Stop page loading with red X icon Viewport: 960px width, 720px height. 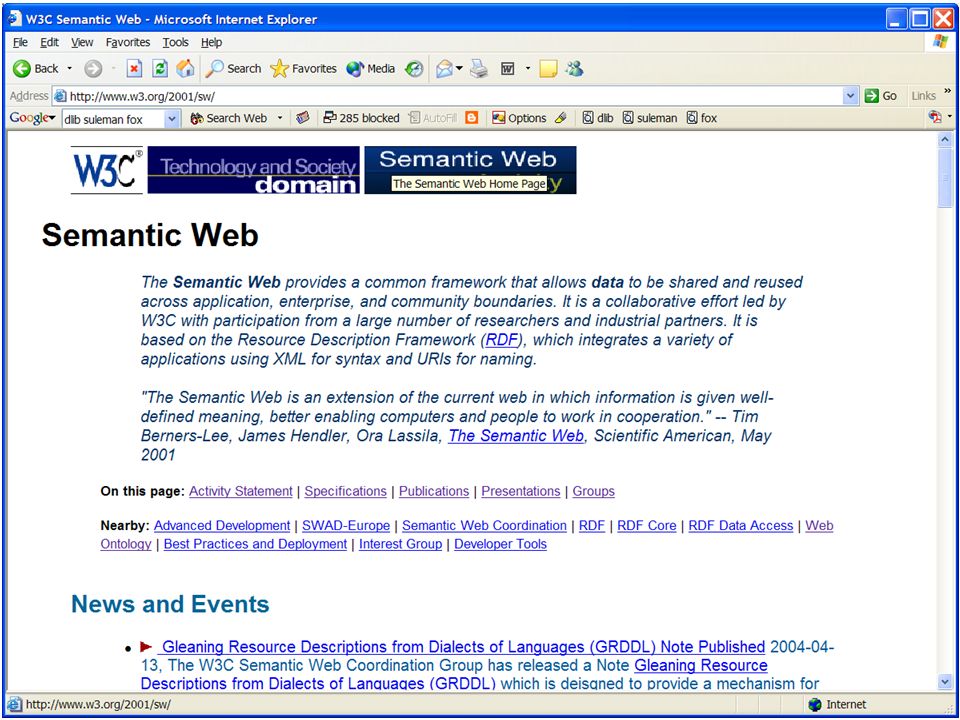134,69
